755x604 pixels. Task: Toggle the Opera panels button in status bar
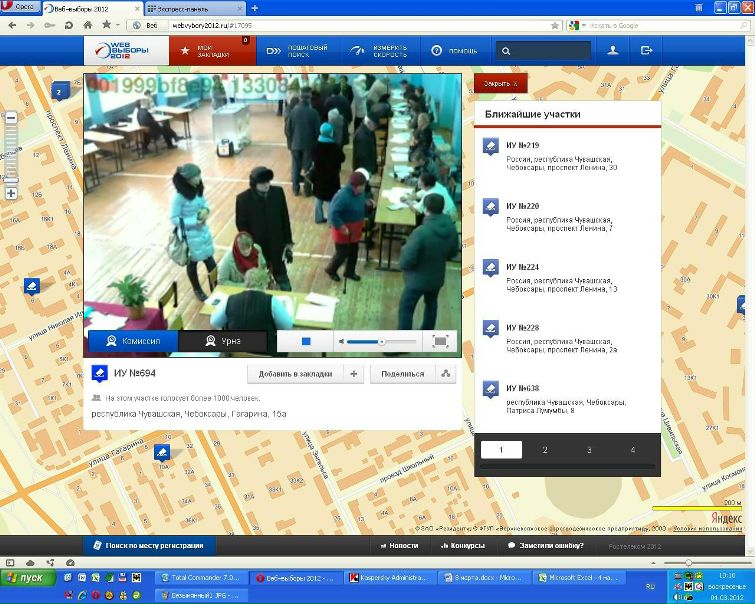point(10,563)
